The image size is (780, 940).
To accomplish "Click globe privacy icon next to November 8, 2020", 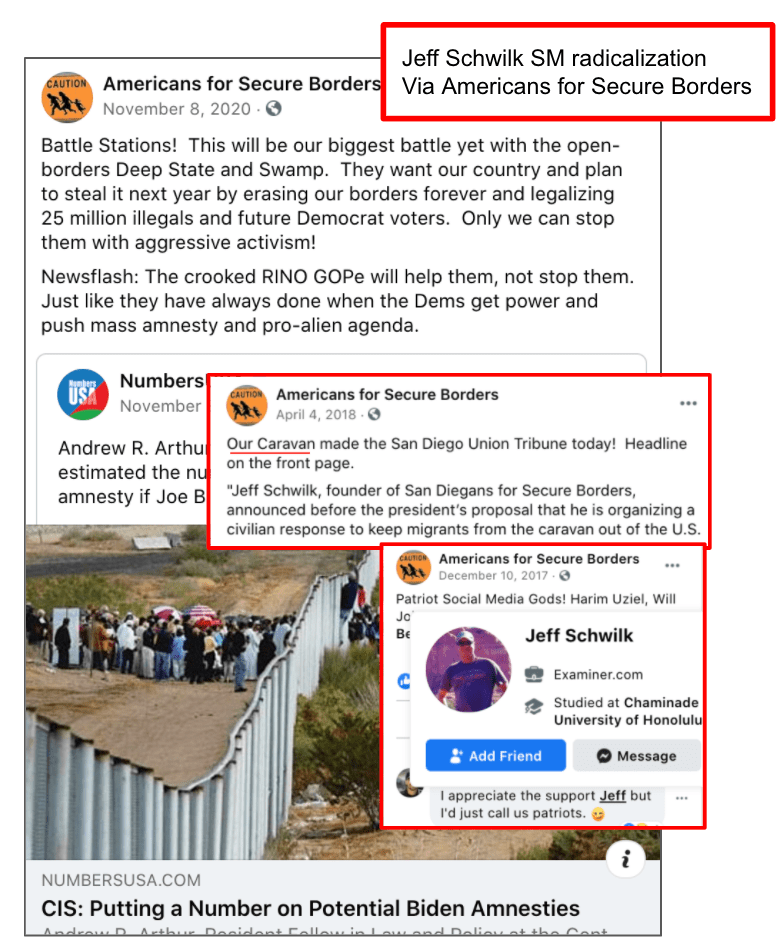I will point(273,109).
